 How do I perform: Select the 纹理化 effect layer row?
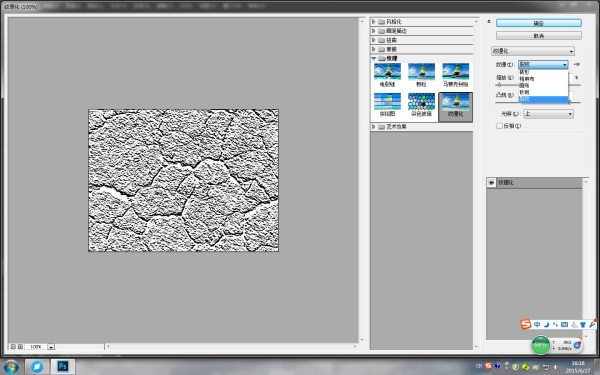pyautogui.click(x=534, y=183)
